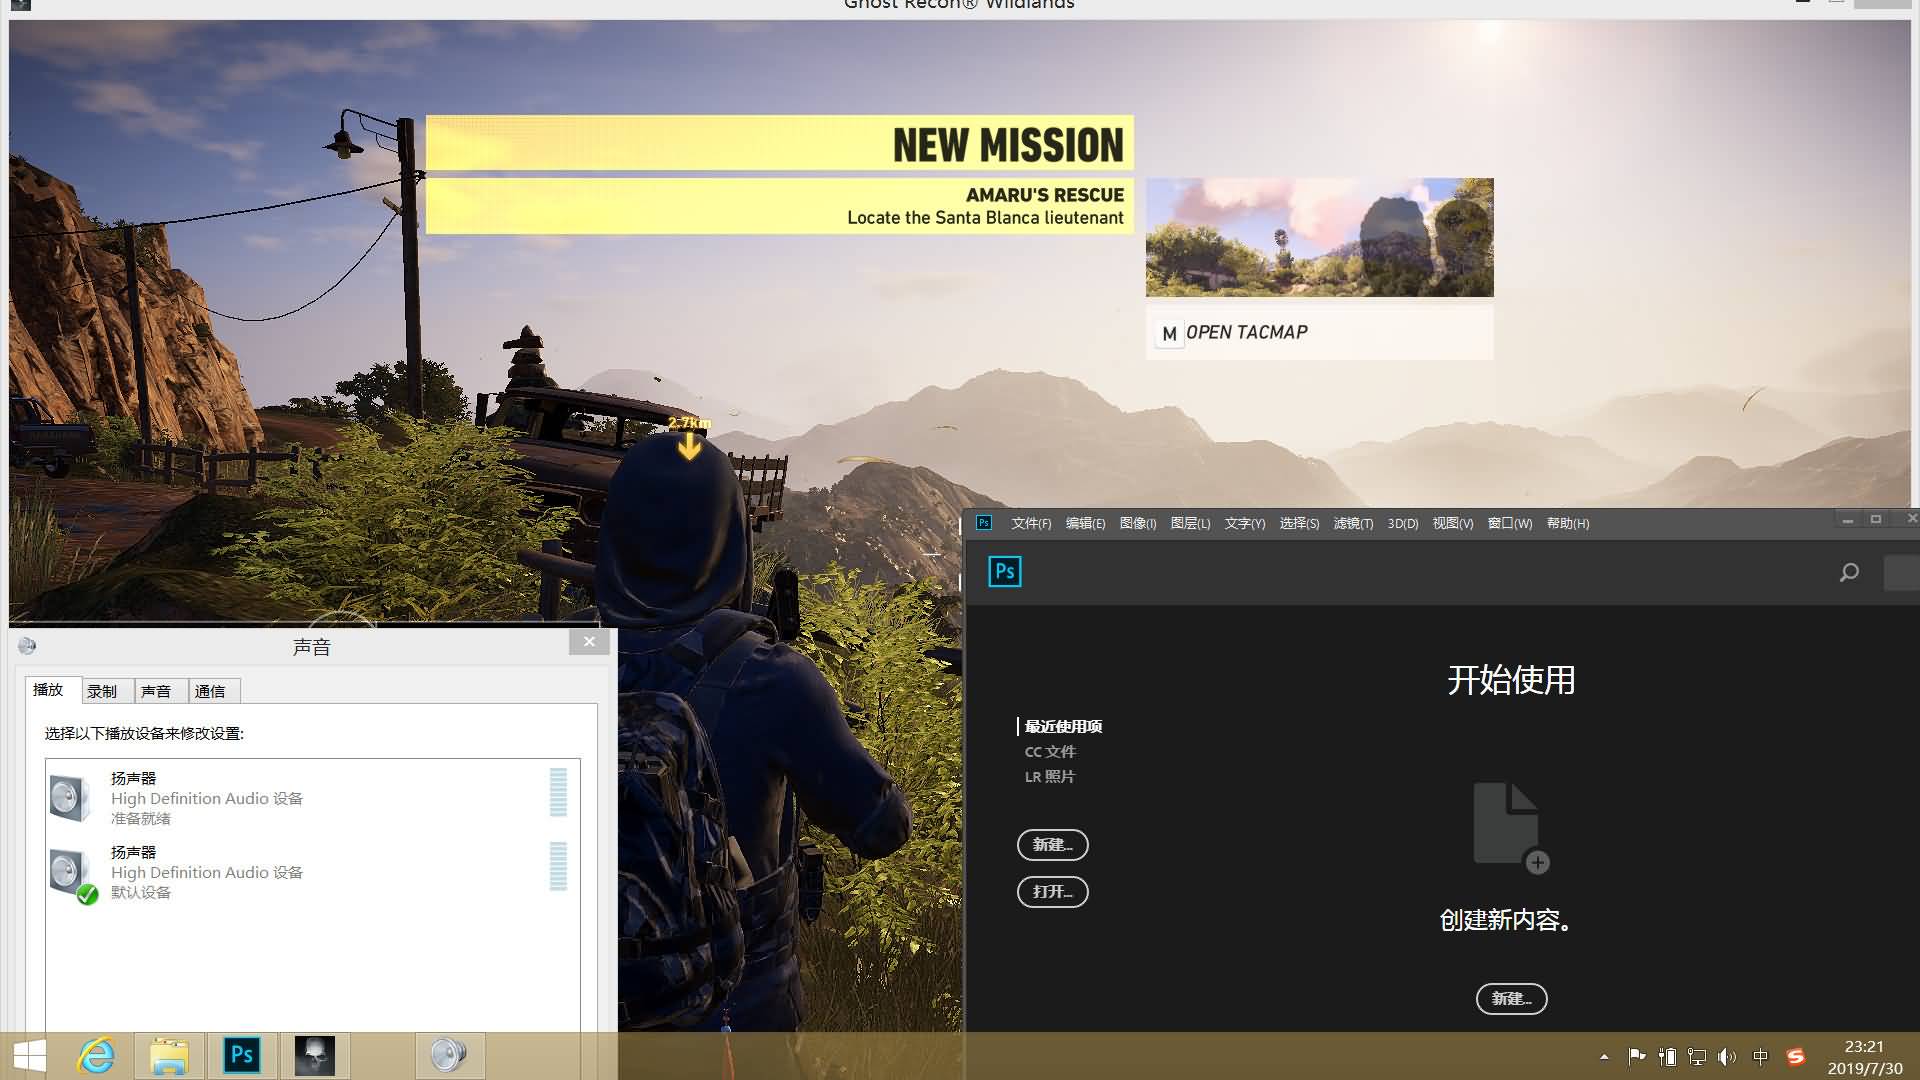Image resolution: width=1920 pixels, height=1080 pixels.
Task: Click the Sogou input method tray icon
Action: pyautogui.click(x=1796, y=1056)
